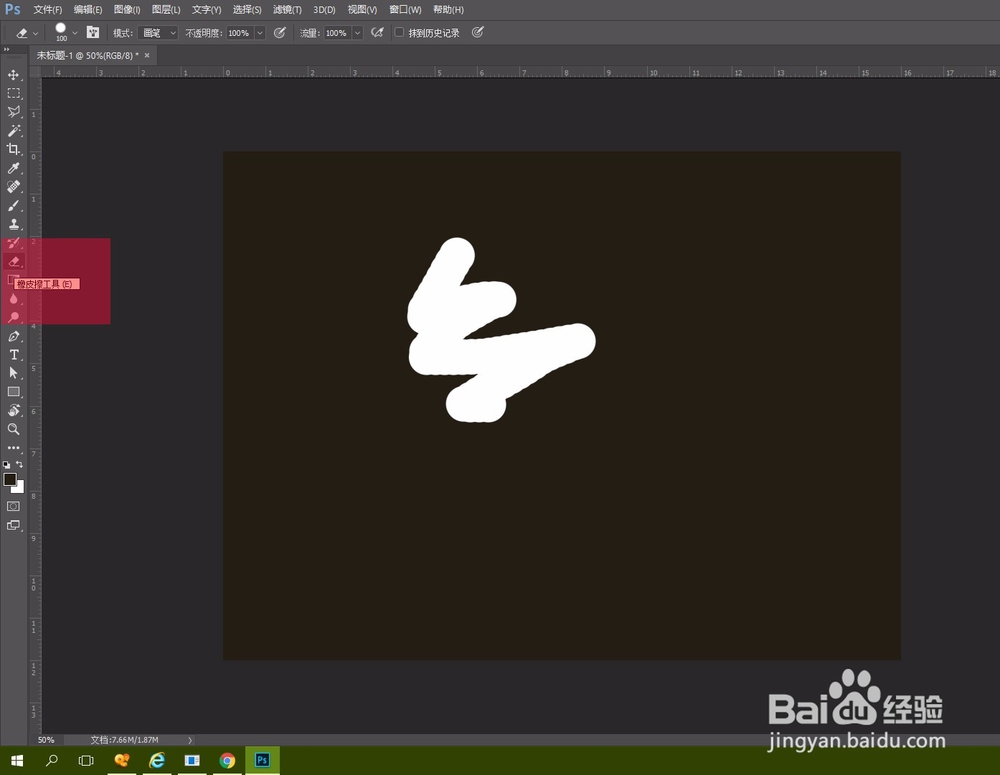Open the status bar info arrow

click(190, 740)
